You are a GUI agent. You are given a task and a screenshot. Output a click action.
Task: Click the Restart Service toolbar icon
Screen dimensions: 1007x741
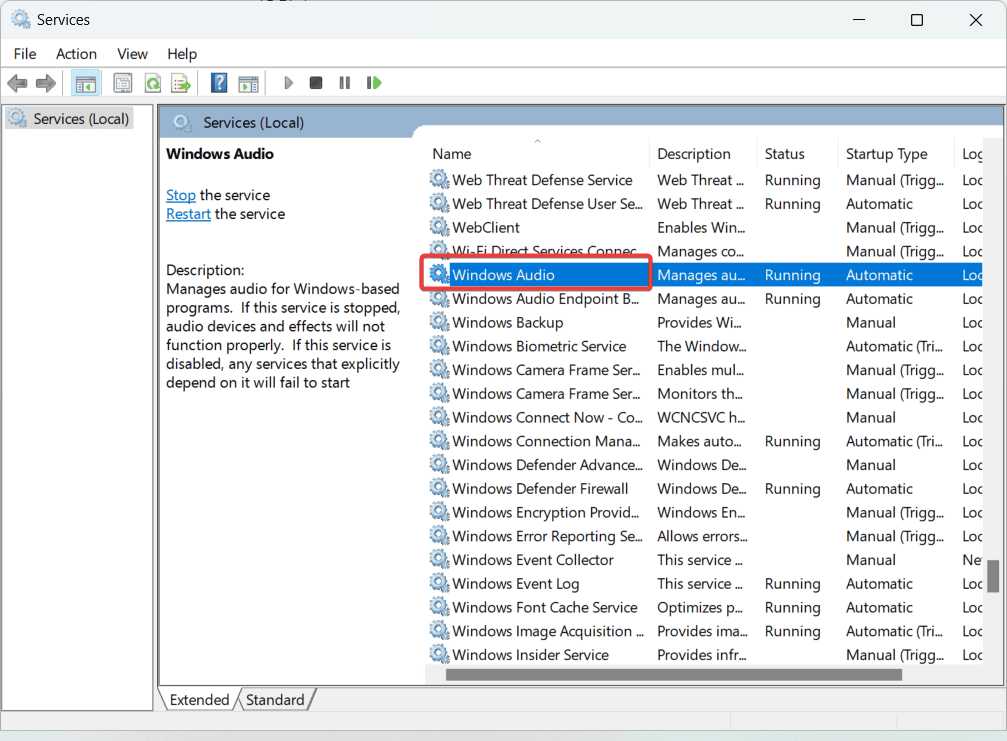[x=374, y=83]
